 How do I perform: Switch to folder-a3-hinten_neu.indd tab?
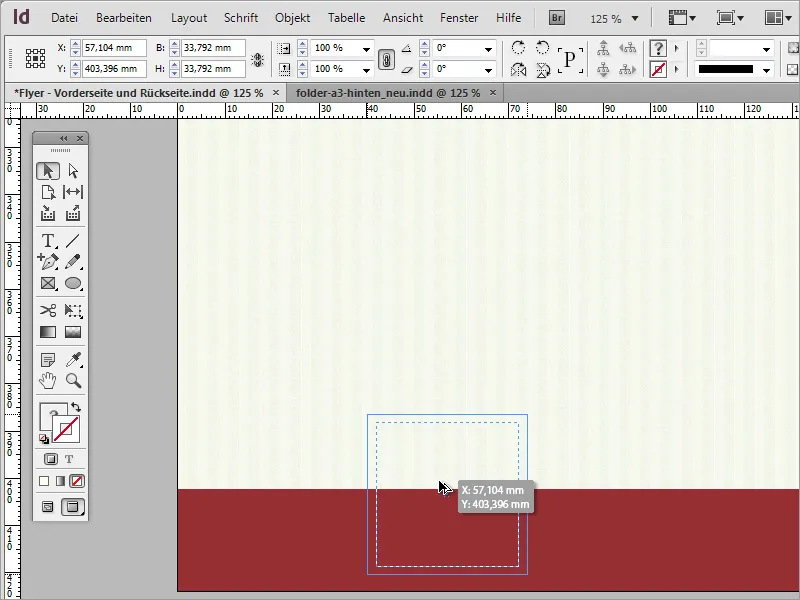click(x=388, y=93)
